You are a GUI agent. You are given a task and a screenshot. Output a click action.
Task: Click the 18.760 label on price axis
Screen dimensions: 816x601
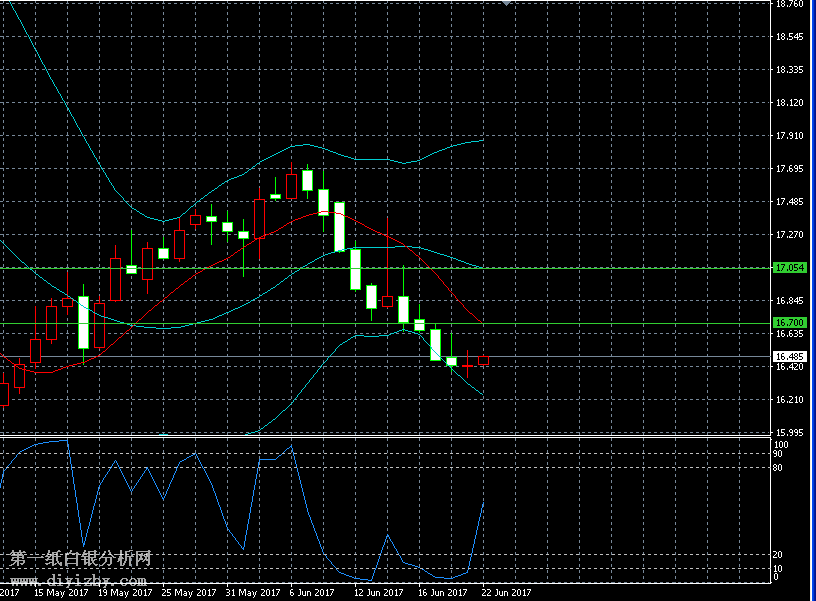789,4
